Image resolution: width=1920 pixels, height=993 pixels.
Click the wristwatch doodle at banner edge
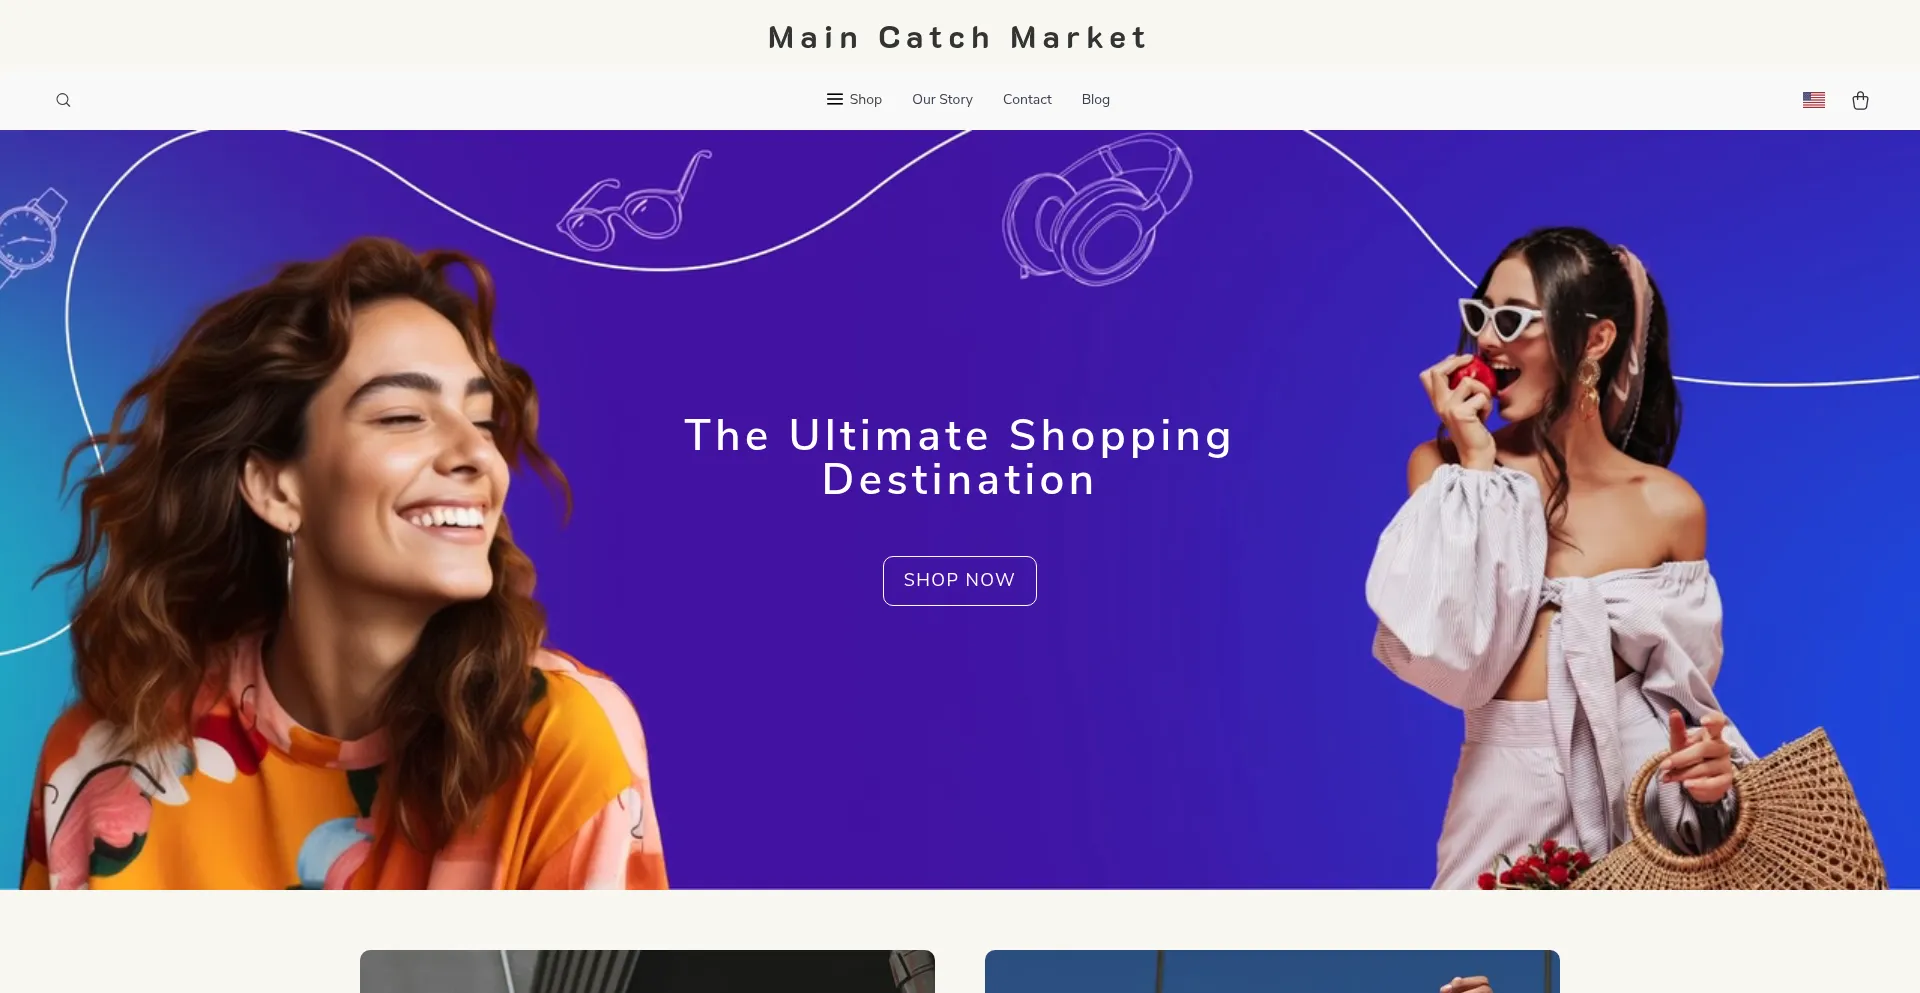[x=31, y=237]
